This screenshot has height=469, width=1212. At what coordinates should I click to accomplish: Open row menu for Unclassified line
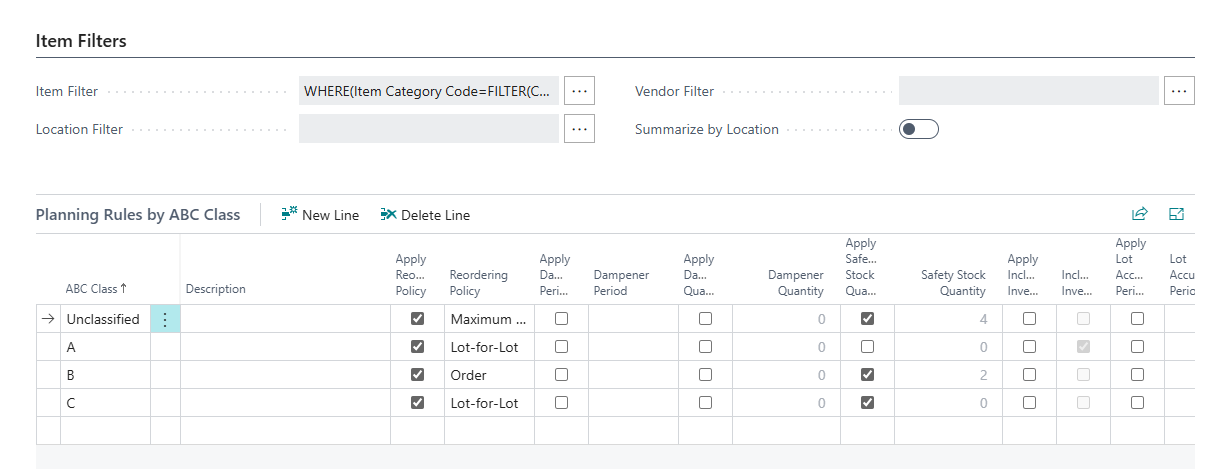pos(165,319)
